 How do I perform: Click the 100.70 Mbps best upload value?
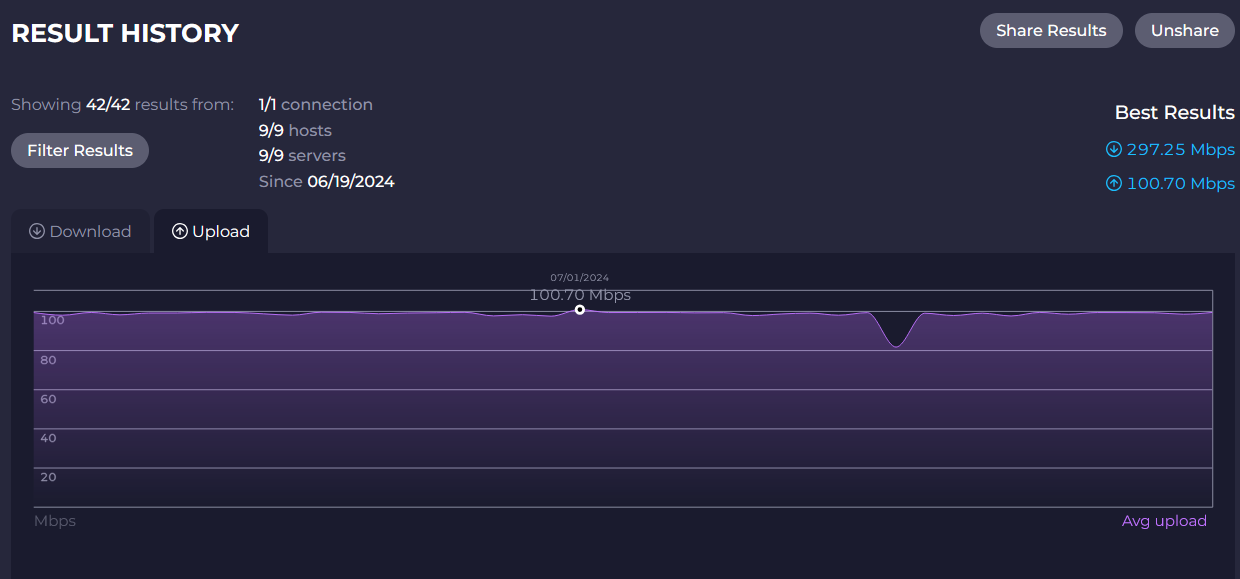[1181, 183]
